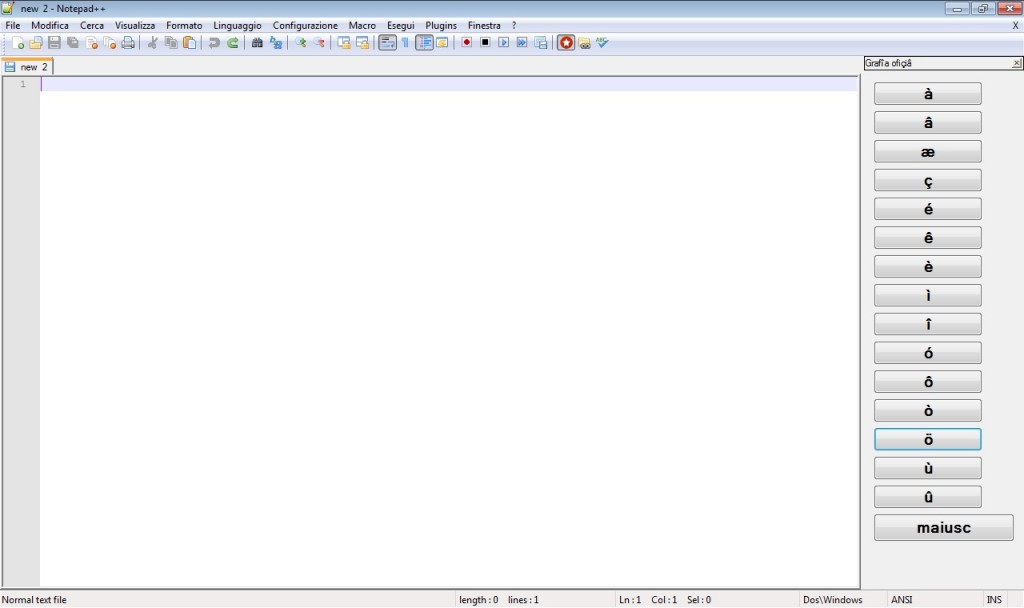Toggle show all characters
The height and width of the screenshot is (608, 1024).
click(404, 42)
